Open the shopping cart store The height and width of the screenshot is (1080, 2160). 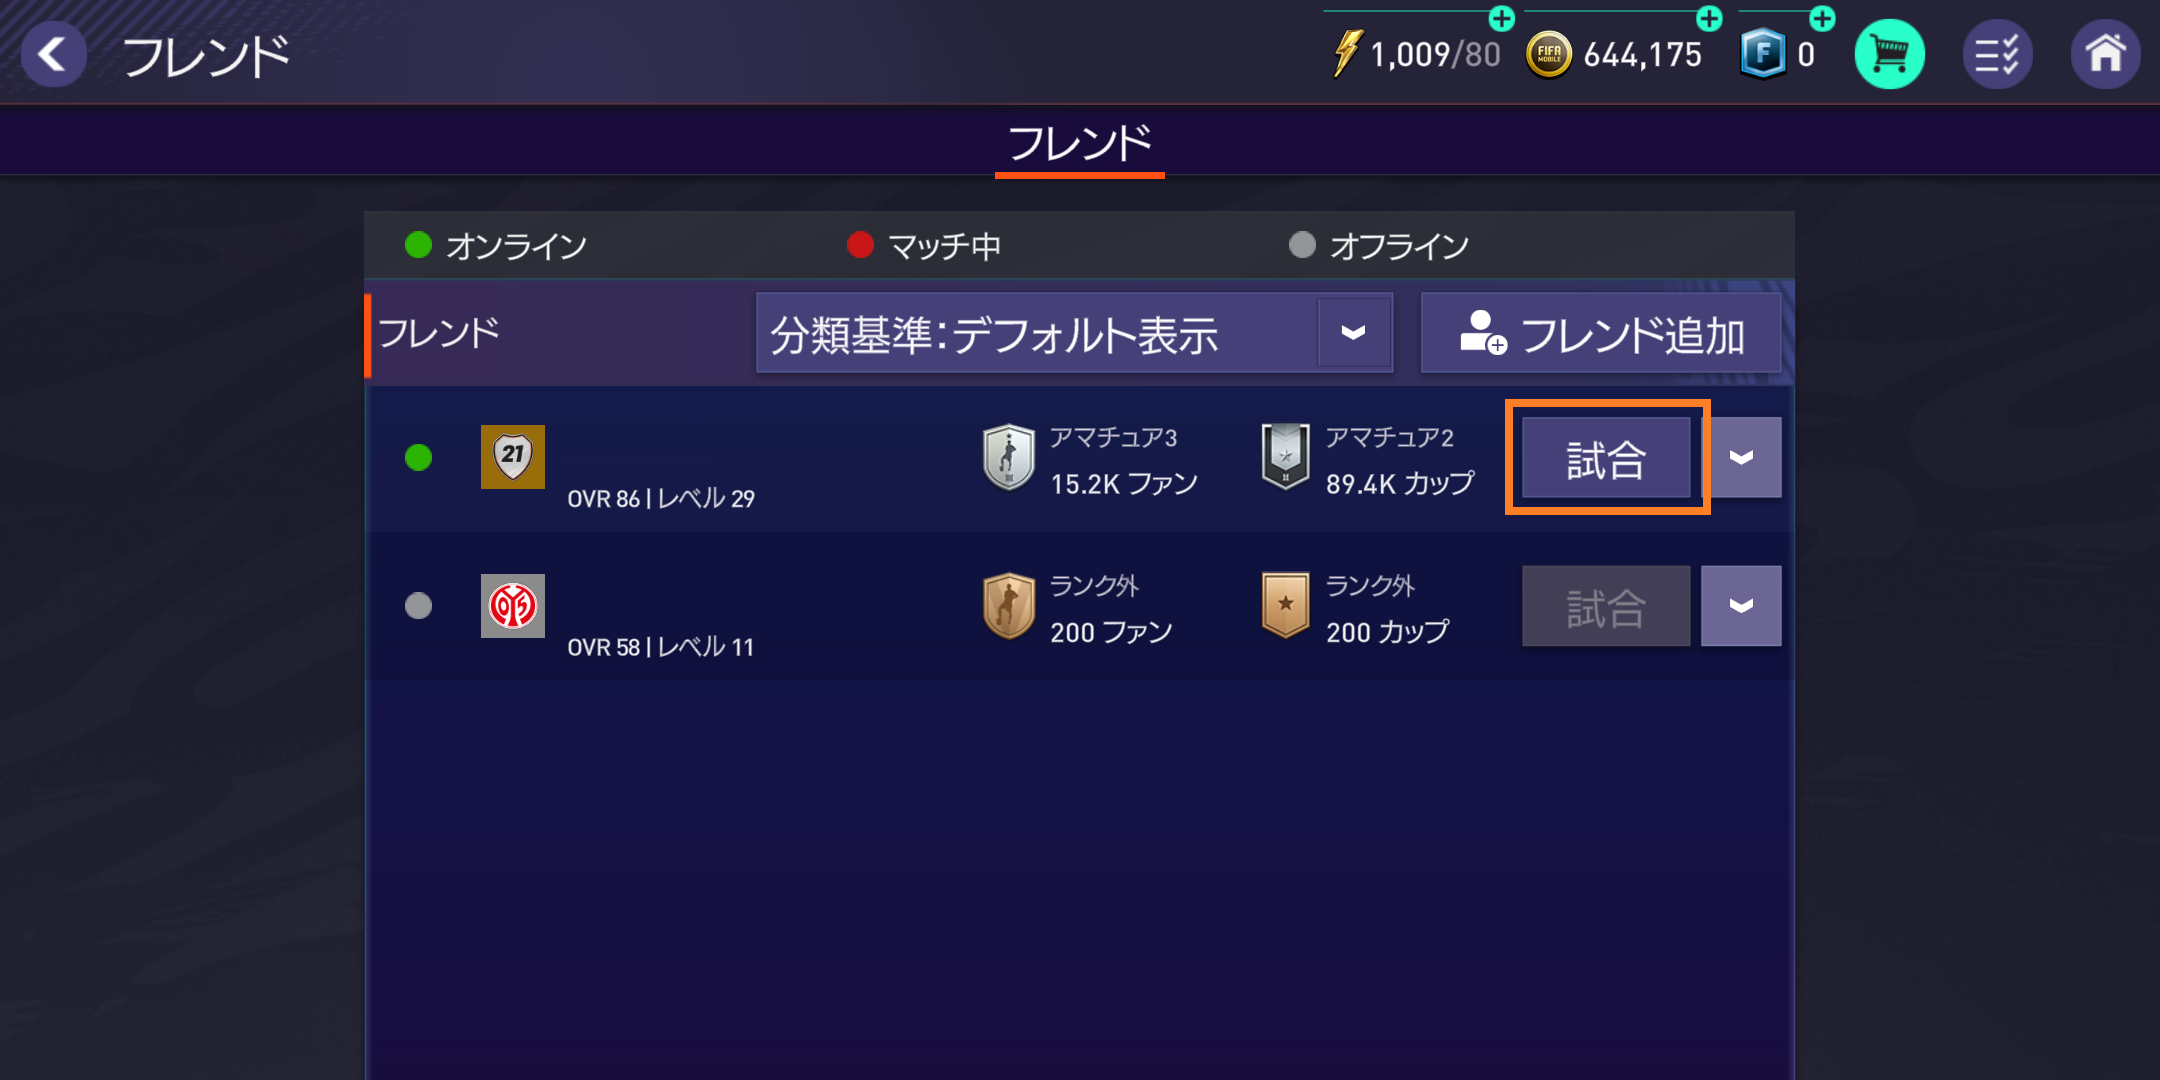(x=1889, y=54)
